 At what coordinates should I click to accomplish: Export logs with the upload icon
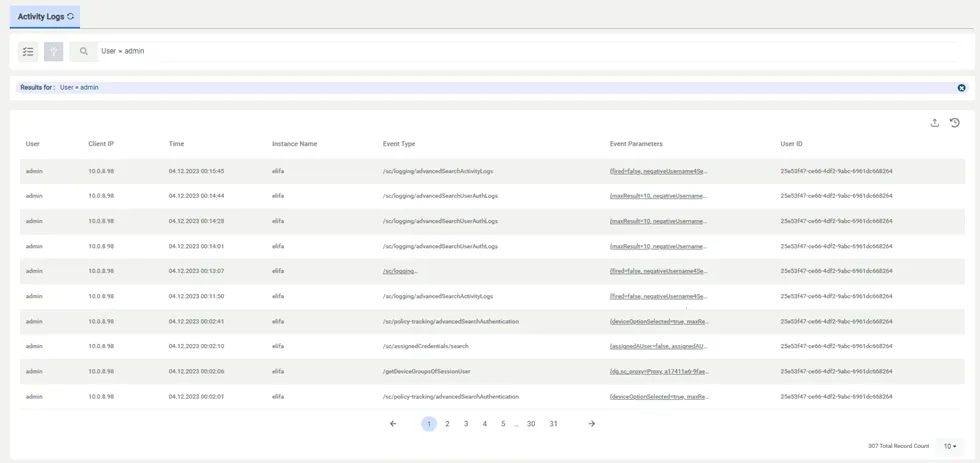[935, 123]
